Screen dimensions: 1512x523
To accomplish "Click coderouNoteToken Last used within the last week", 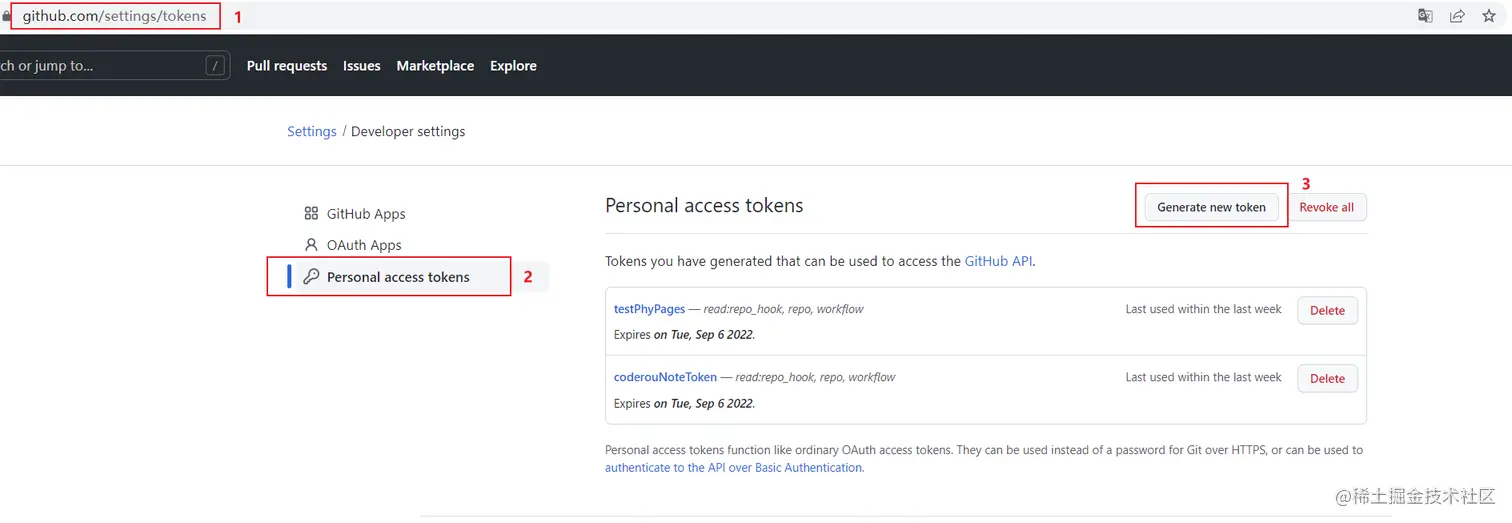I will pyautogui.click(x=1203, y=377).
